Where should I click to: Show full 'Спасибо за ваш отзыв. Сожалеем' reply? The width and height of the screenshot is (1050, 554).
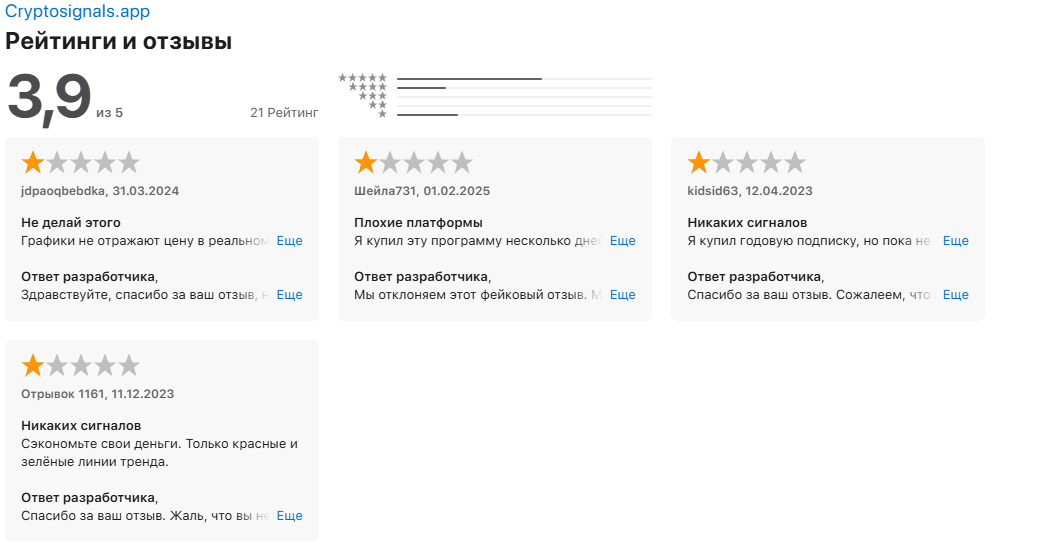click(955, 295)
